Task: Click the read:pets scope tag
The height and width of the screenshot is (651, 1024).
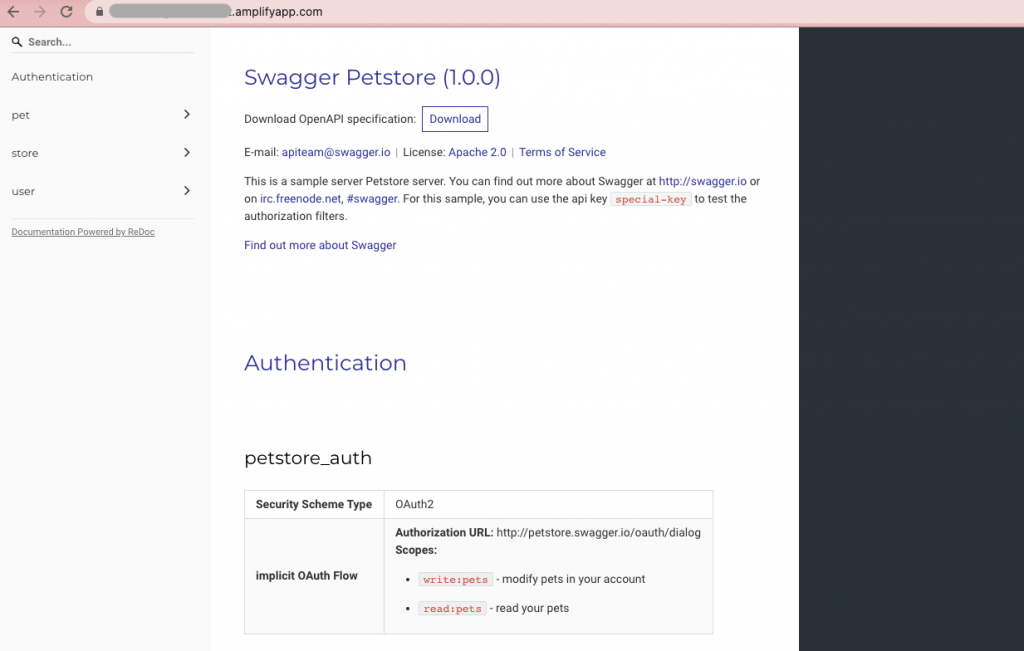Action: point(452,609)
